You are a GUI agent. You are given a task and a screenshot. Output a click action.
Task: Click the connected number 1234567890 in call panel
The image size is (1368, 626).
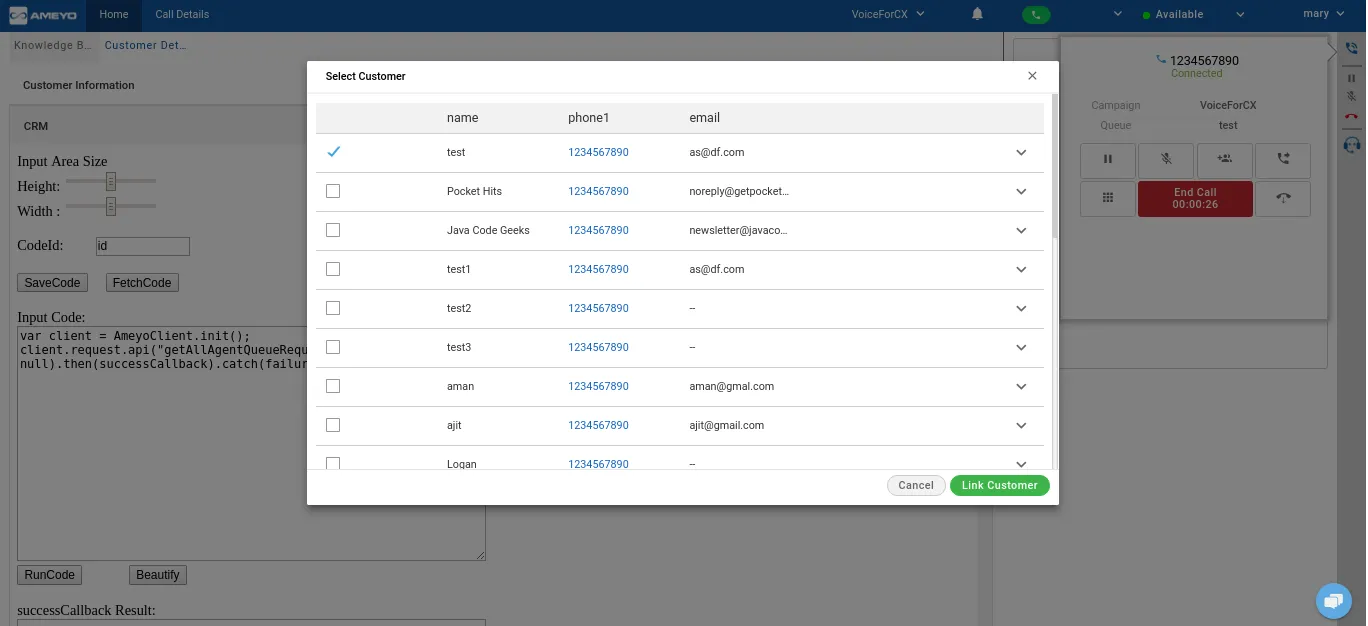coord(1204,60)
